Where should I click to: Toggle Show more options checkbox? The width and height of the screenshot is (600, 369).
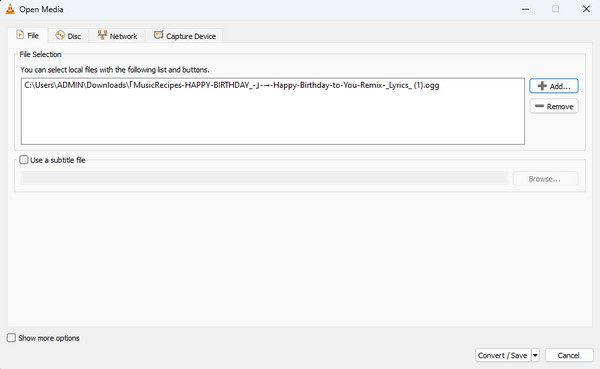pyautogui.click(x=11, y=338)
